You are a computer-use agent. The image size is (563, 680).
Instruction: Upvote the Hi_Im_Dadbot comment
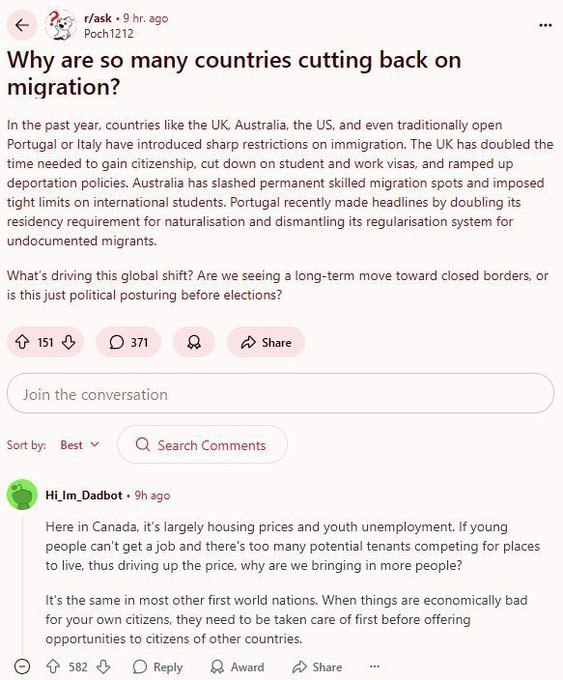coord(53,667)
